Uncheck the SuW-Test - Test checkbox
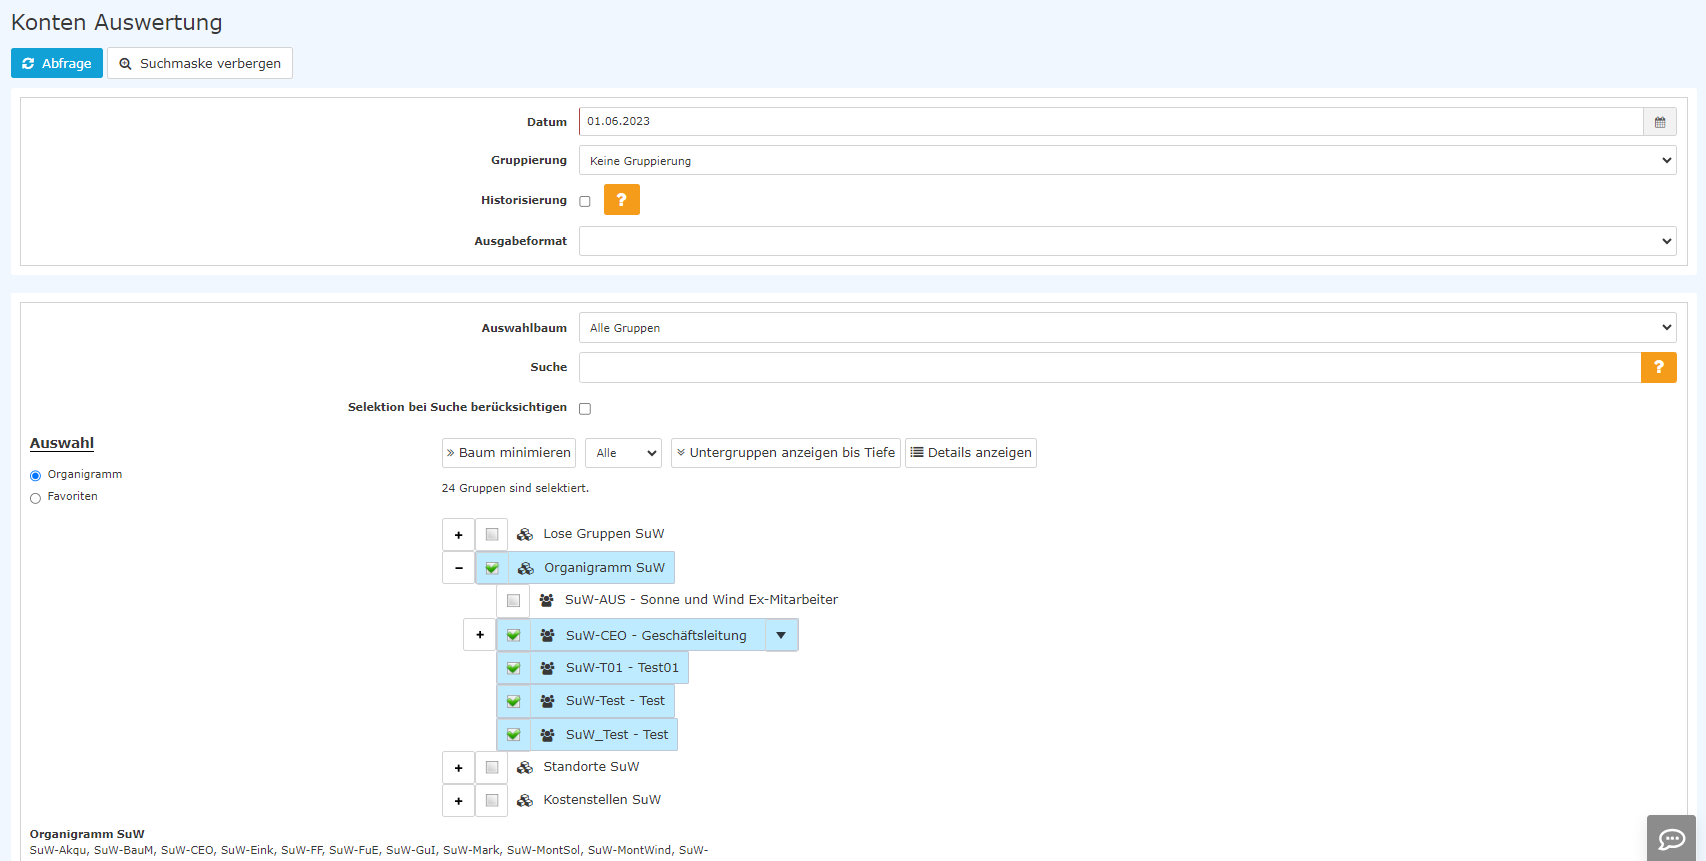 point(513,701)
